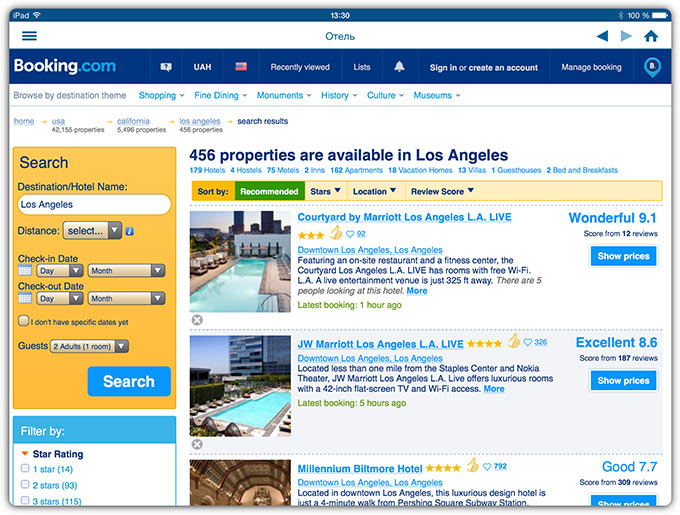The image size is (680, 515).
Task: Sort results by Recommended
Action: pos(269,191)
